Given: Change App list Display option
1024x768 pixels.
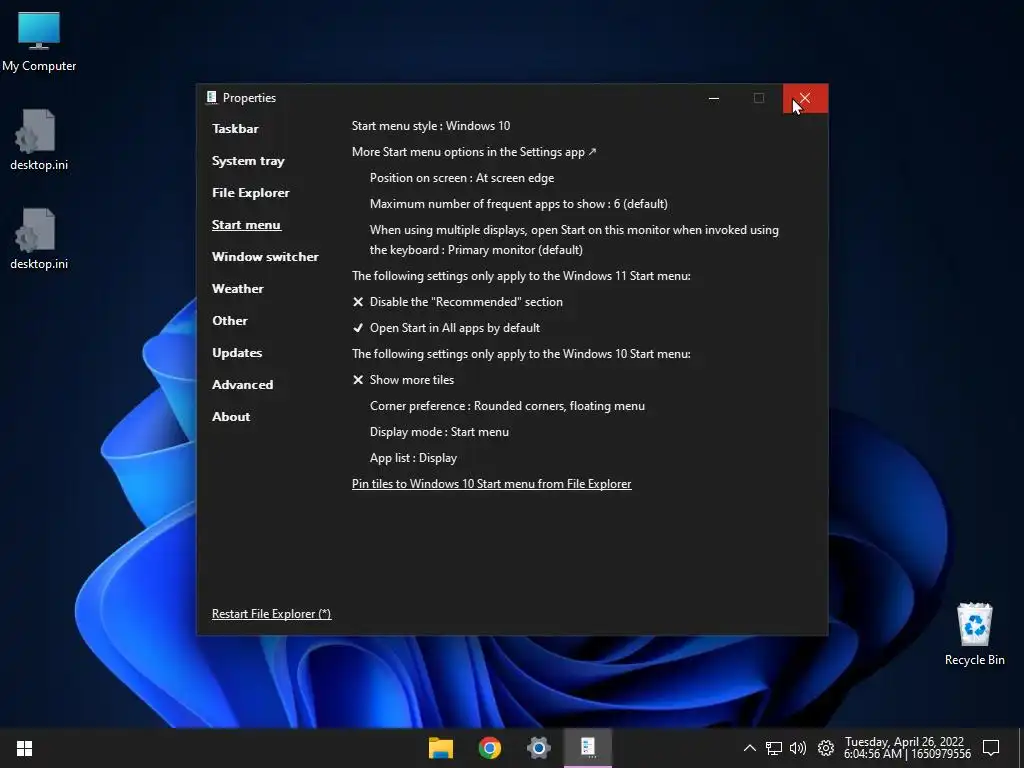Looking at the screenshot, I should [x=413, y=458].
